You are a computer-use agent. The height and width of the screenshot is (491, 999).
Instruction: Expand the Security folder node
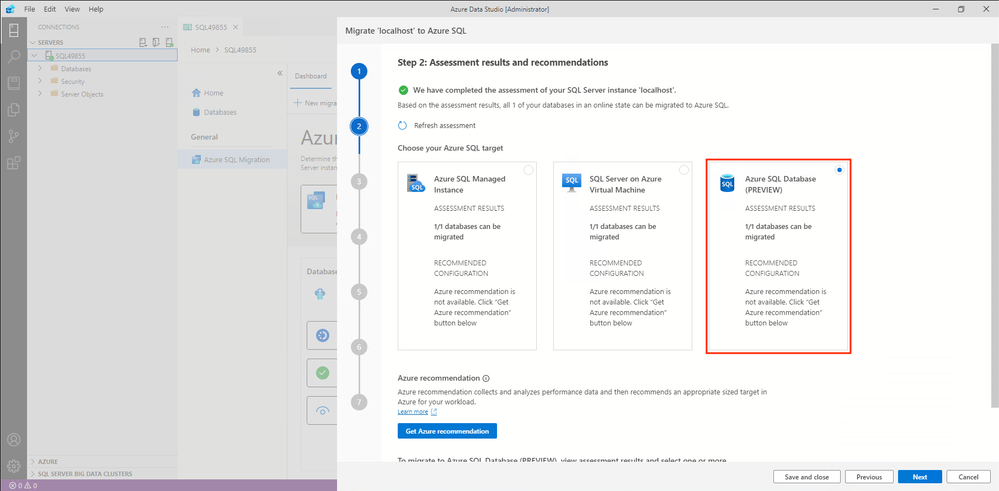40,81
